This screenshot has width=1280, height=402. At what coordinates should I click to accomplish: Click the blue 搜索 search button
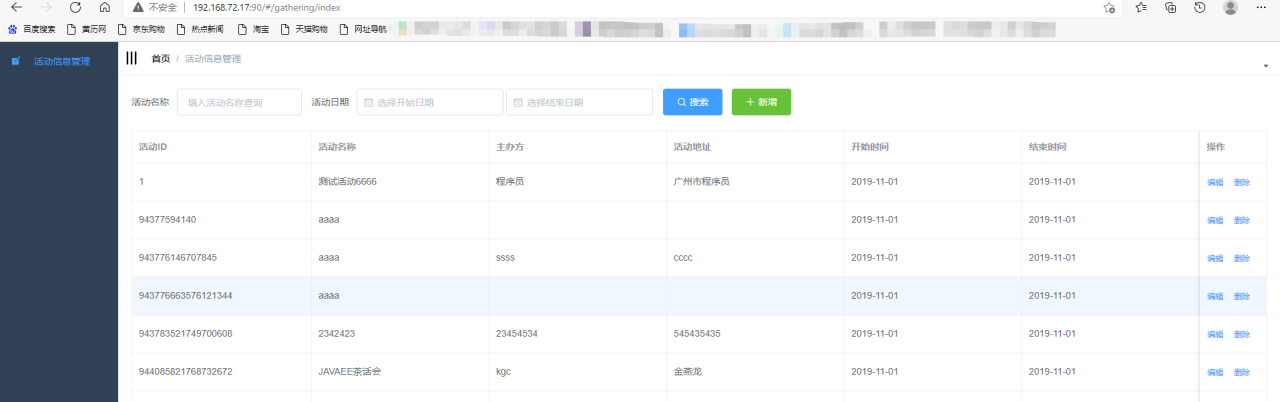692,102
